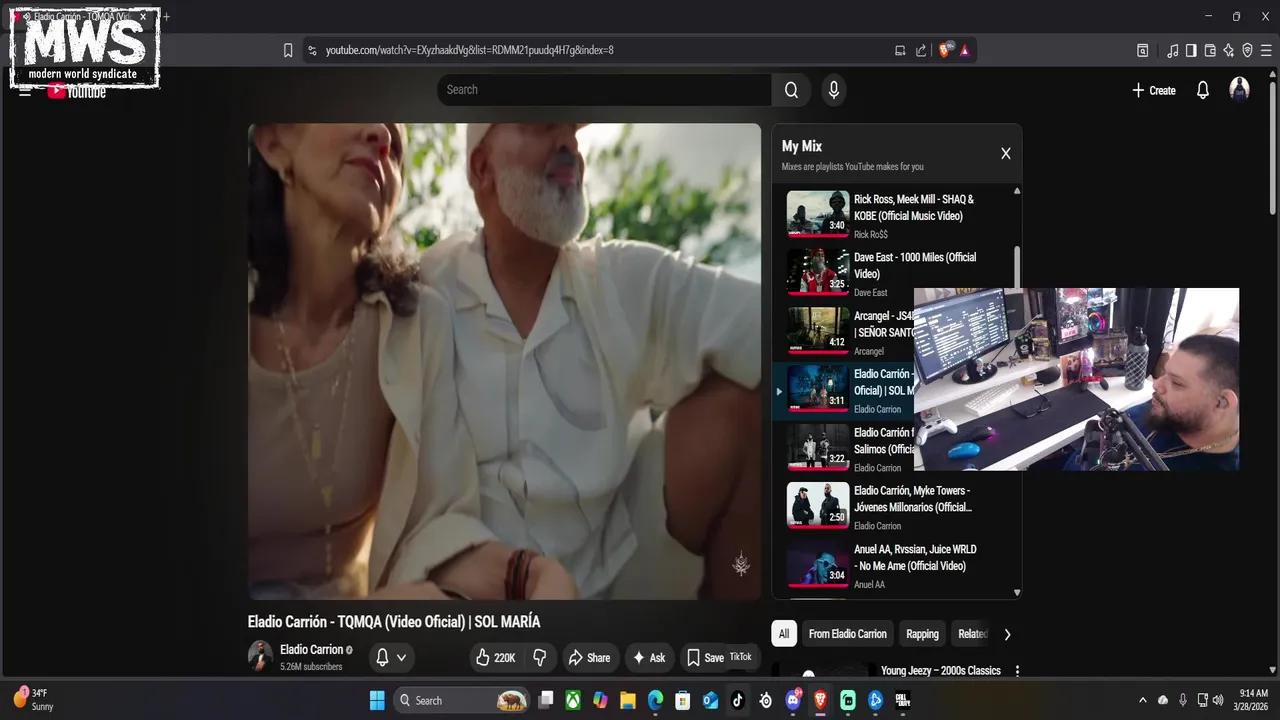Dislike the TQMQA video

tap(540, 657)
